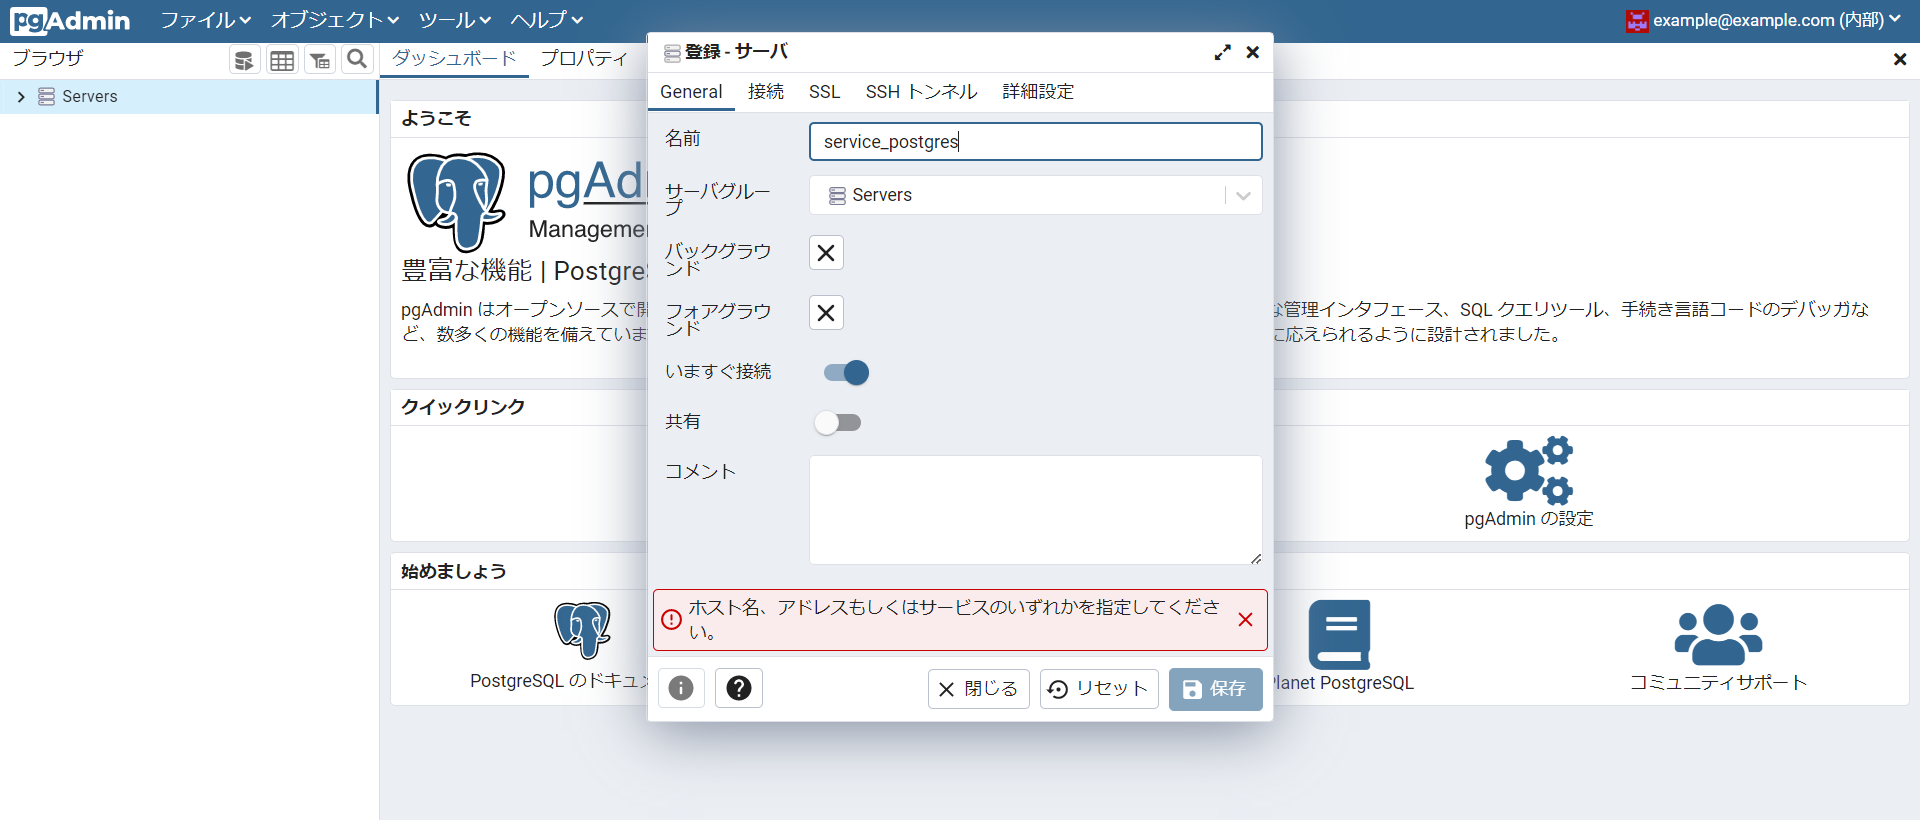Open the Help menu
This screenshot has width=1920, height=820.
[547, 20]
